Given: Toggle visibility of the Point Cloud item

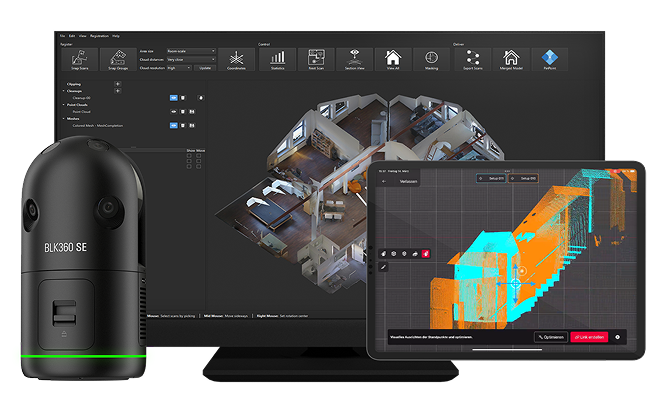Looking at the screenshot, I should [x=174, y=111].
